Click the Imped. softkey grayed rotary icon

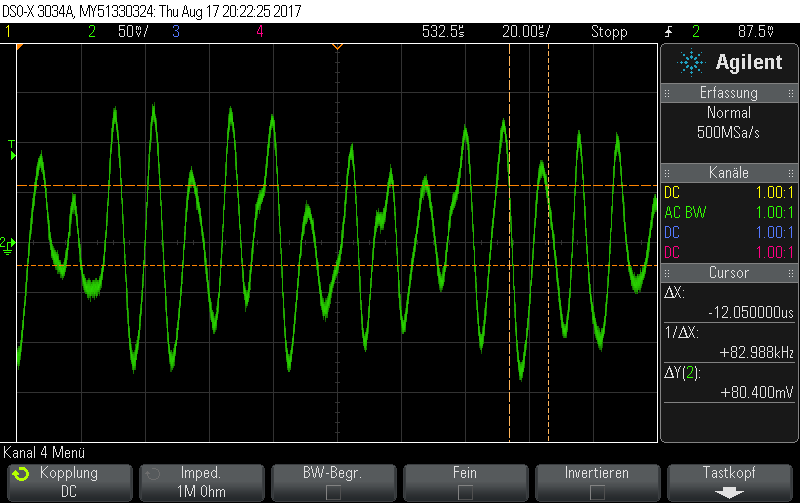pyautogui.click(x=153, y=474)
